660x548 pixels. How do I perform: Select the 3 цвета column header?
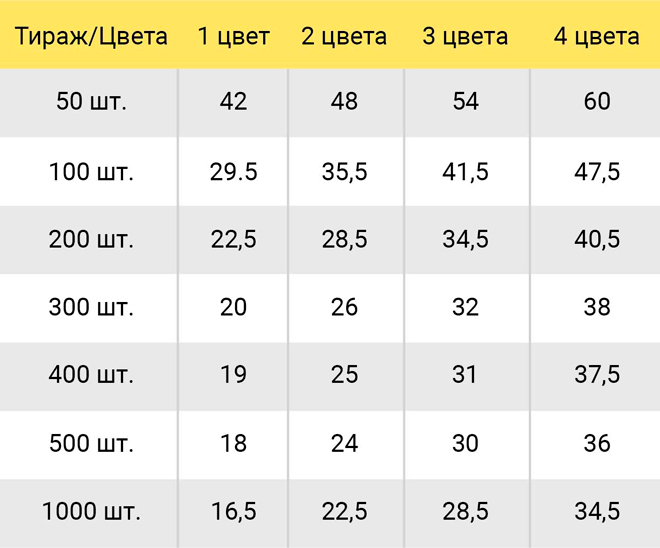point(465,36)
